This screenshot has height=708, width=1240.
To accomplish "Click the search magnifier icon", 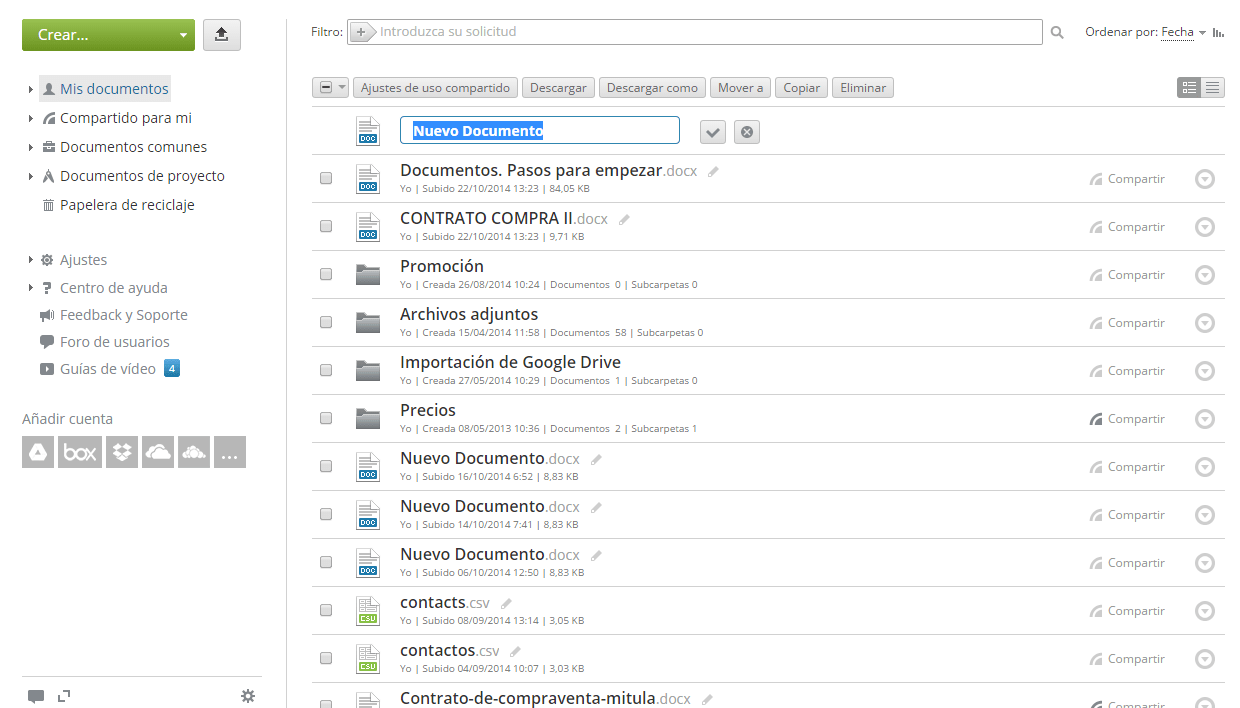I will (1058, 33).
